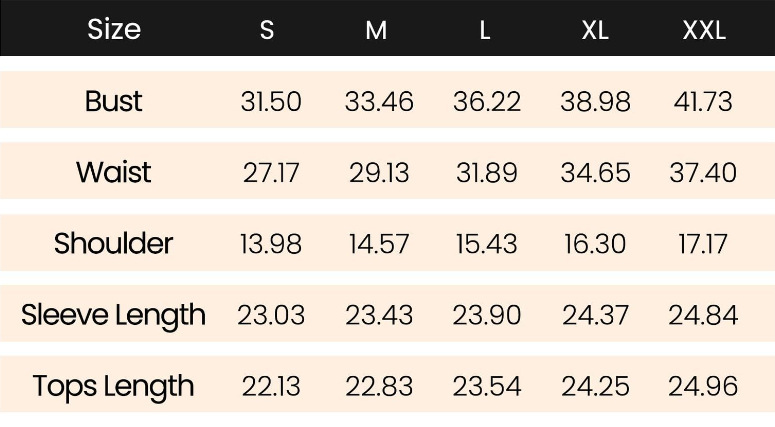The height and width of the screenshot is (427, 775).
Task: Click the Tops Length value 22.83
Action: click(379, 386)
